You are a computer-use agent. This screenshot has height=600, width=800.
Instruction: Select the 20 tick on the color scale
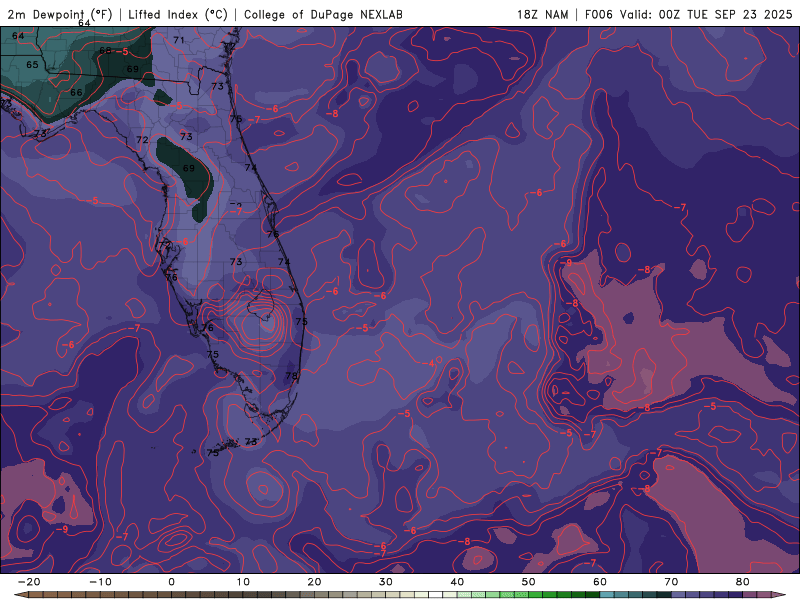click(314, 582)
